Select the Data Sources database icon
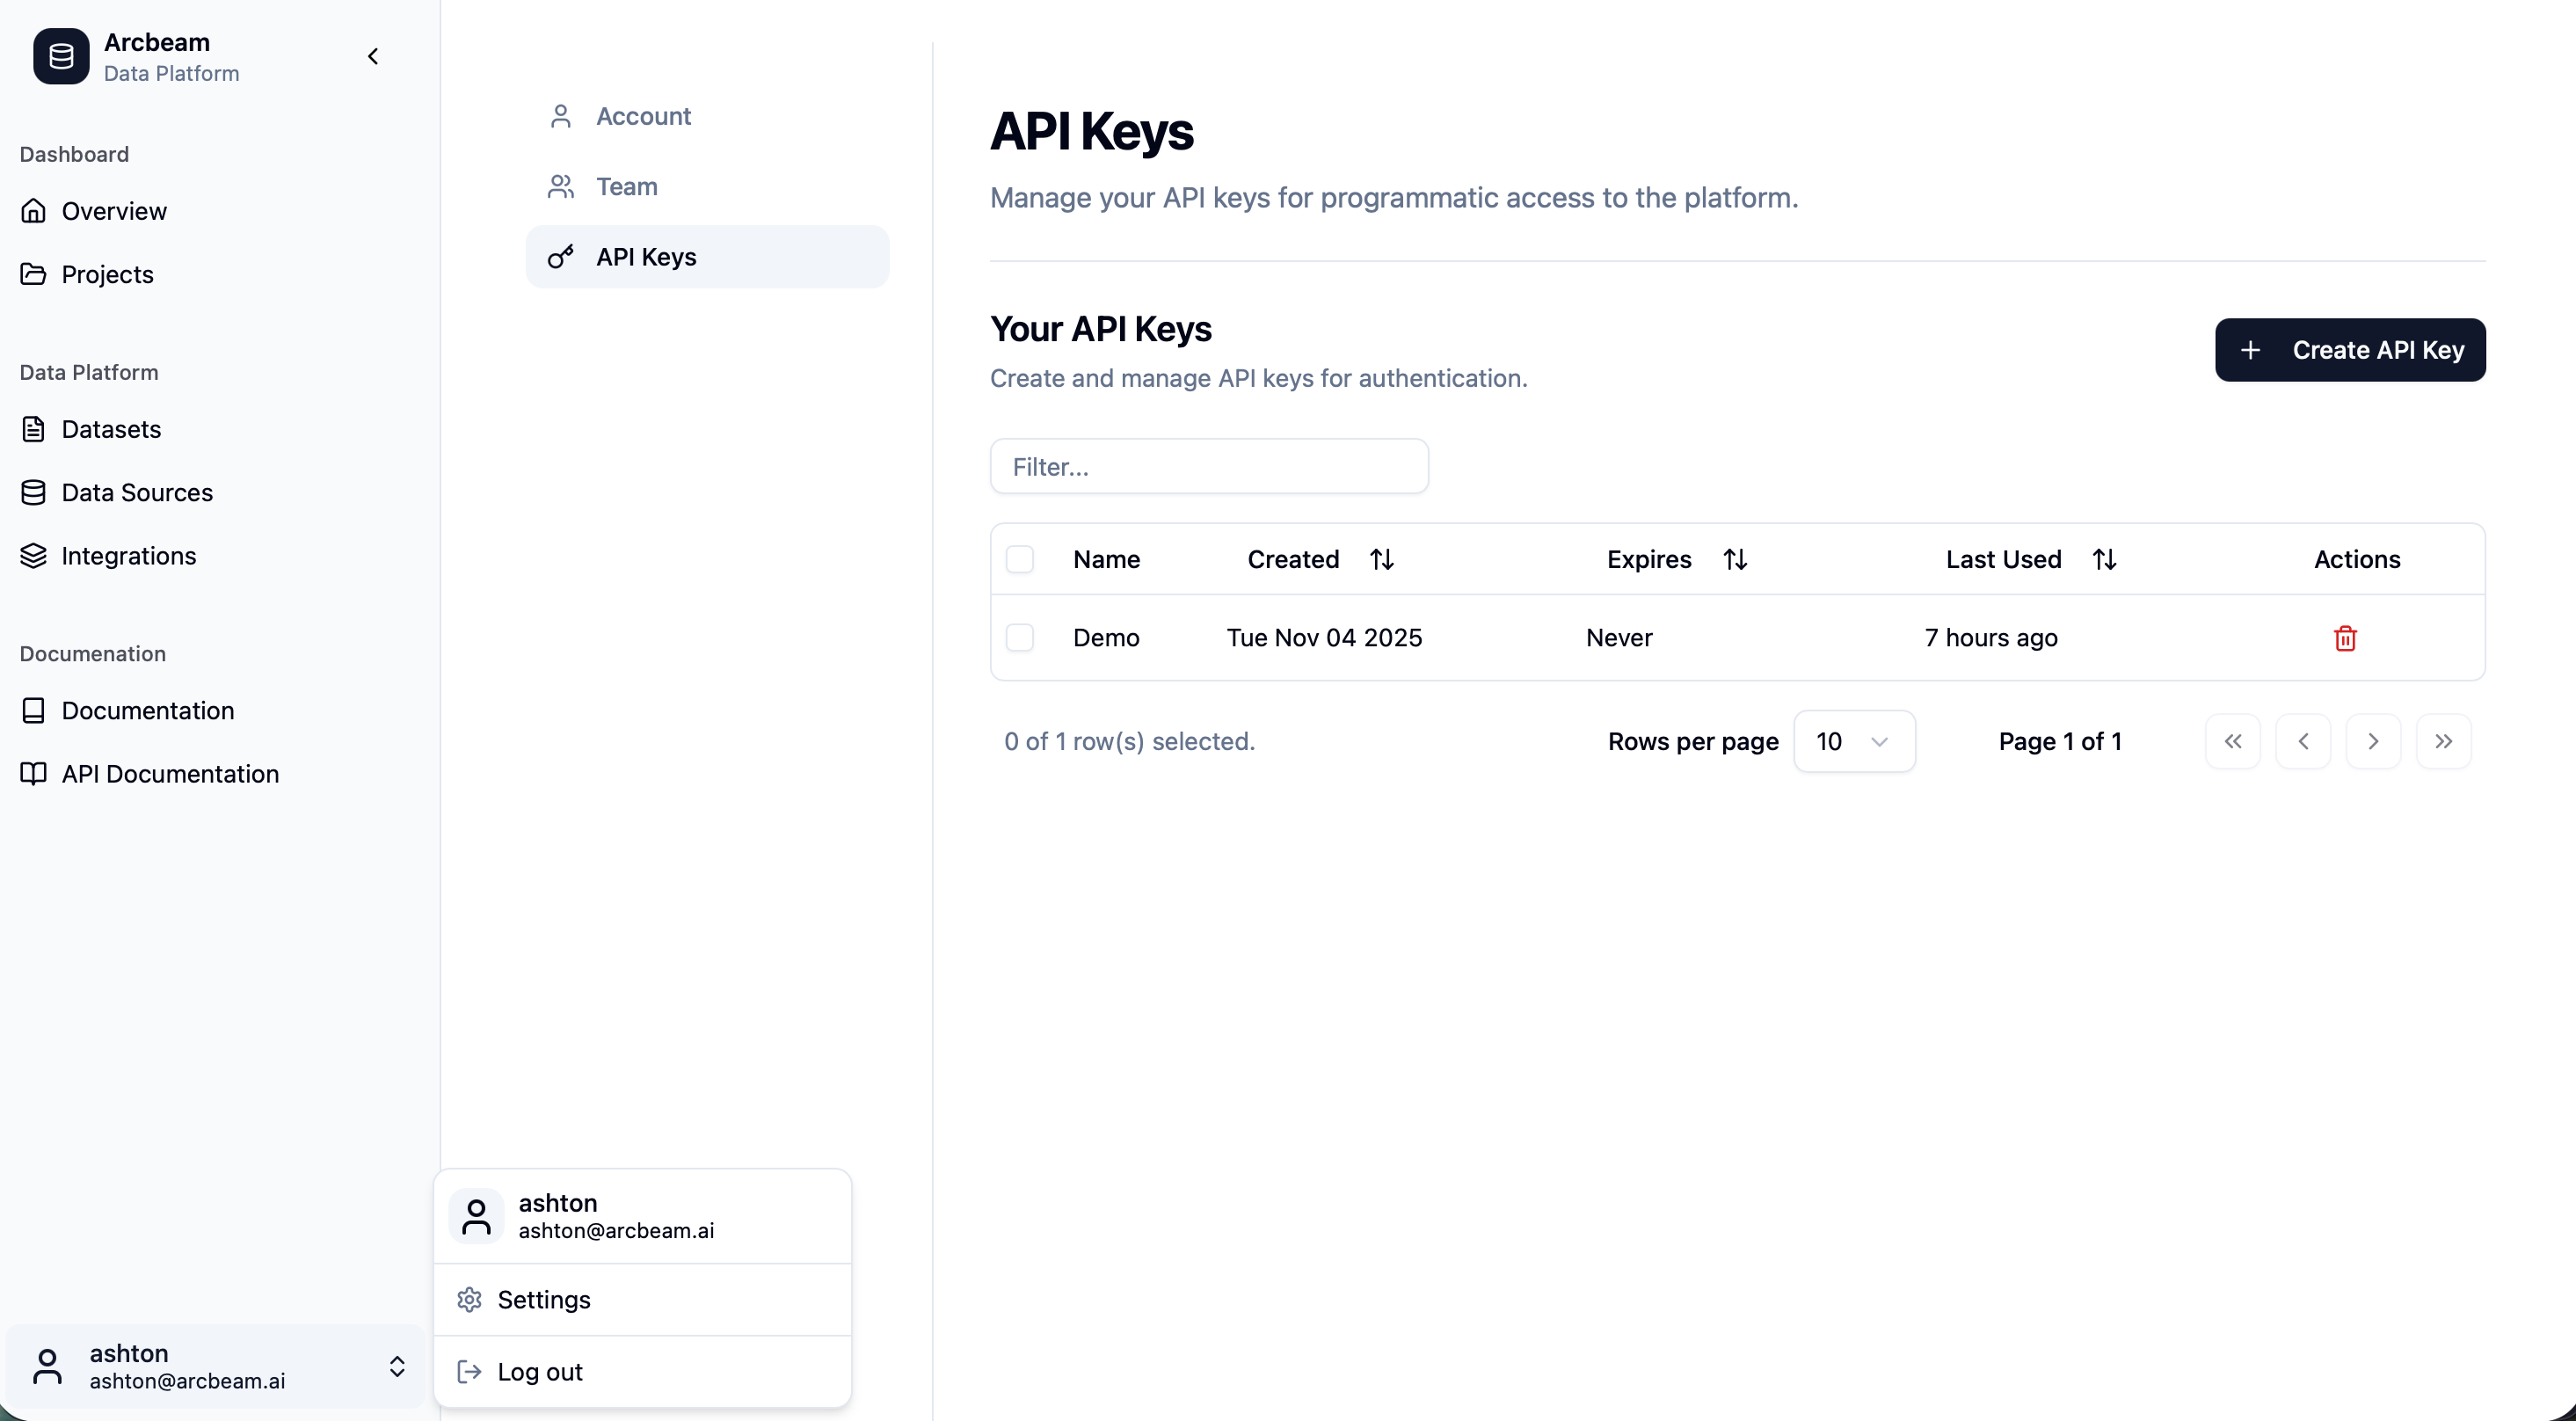Screen dimensions: 2576x1421 (33, 492)
